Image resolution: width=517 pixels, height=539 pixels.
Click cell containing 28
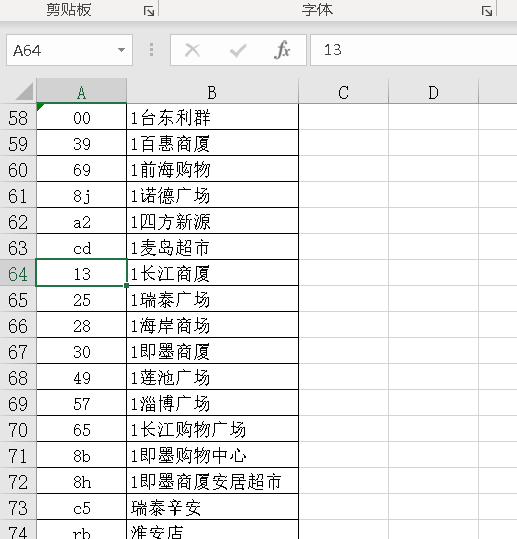[81, 326]
